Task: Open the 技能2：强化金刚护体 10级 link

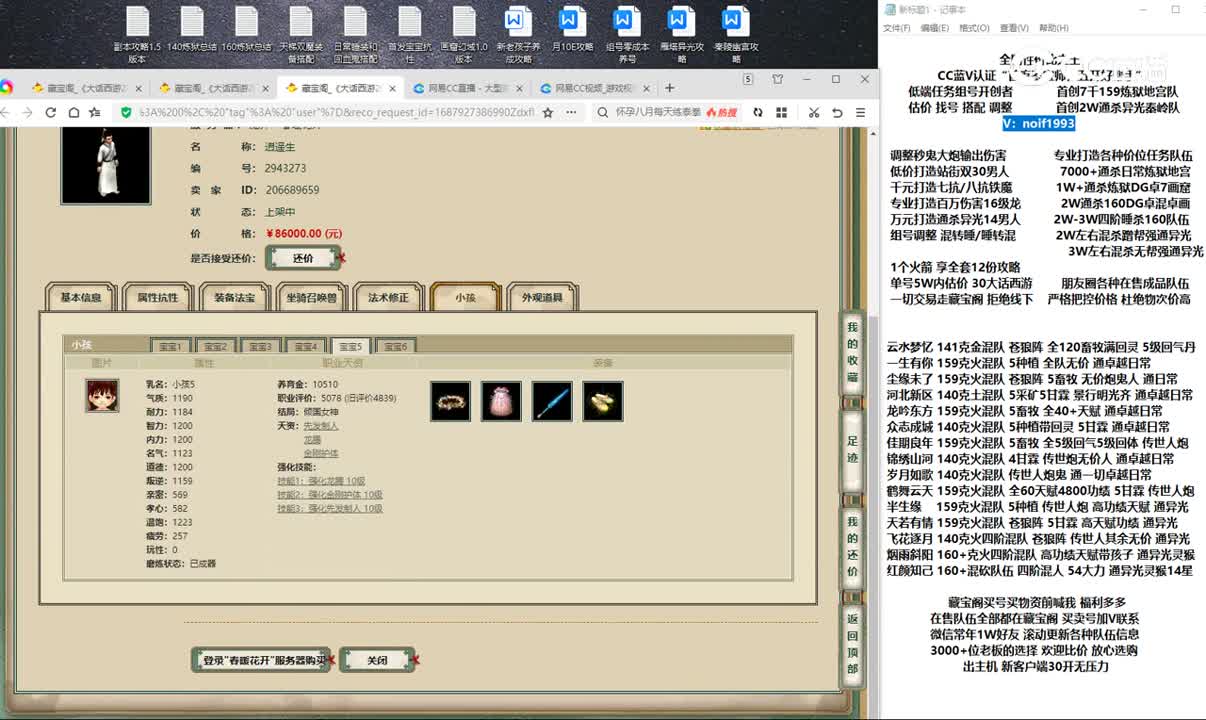Action: (330, 495)
